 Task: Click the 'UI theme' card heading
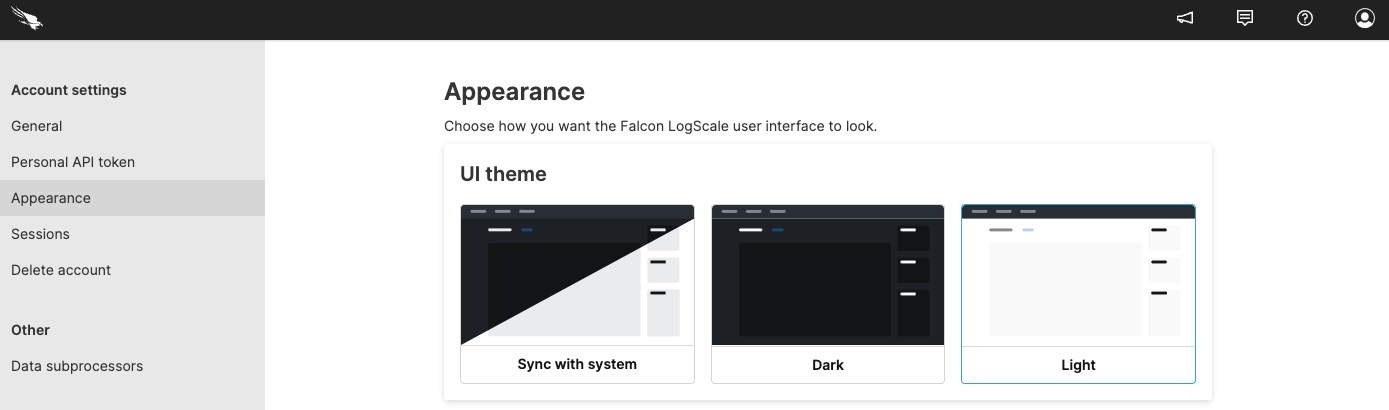pyautogui.click(x=503, y=174)
